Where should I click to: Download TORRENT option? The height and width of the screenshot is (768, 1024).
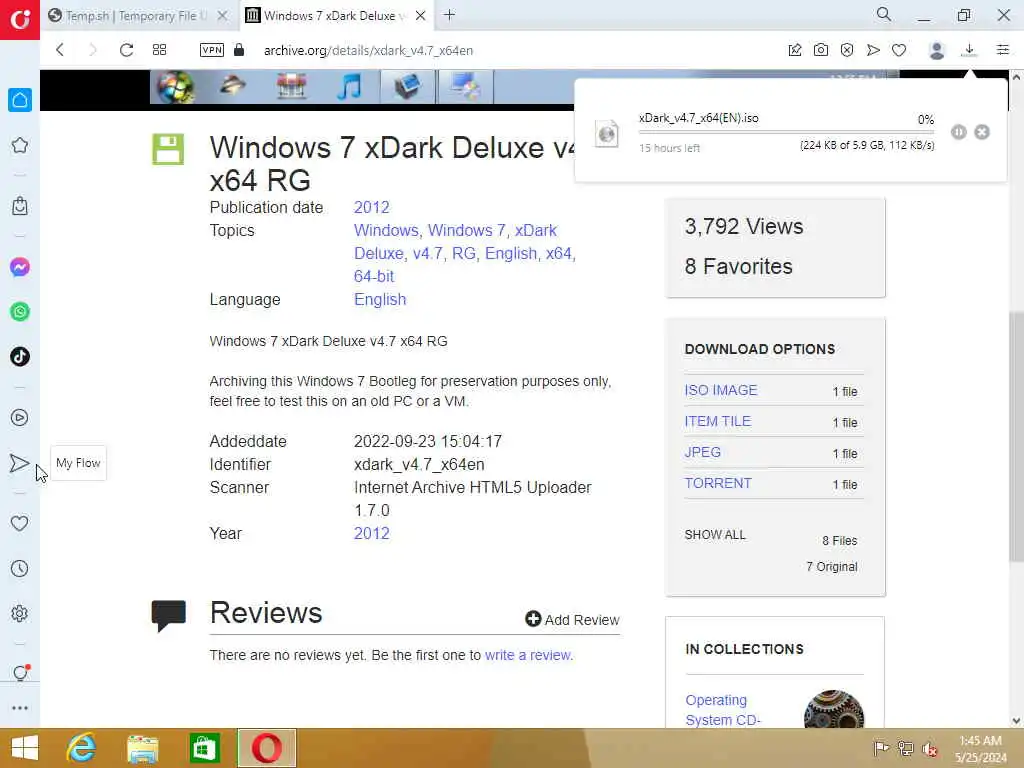[718, 483]
